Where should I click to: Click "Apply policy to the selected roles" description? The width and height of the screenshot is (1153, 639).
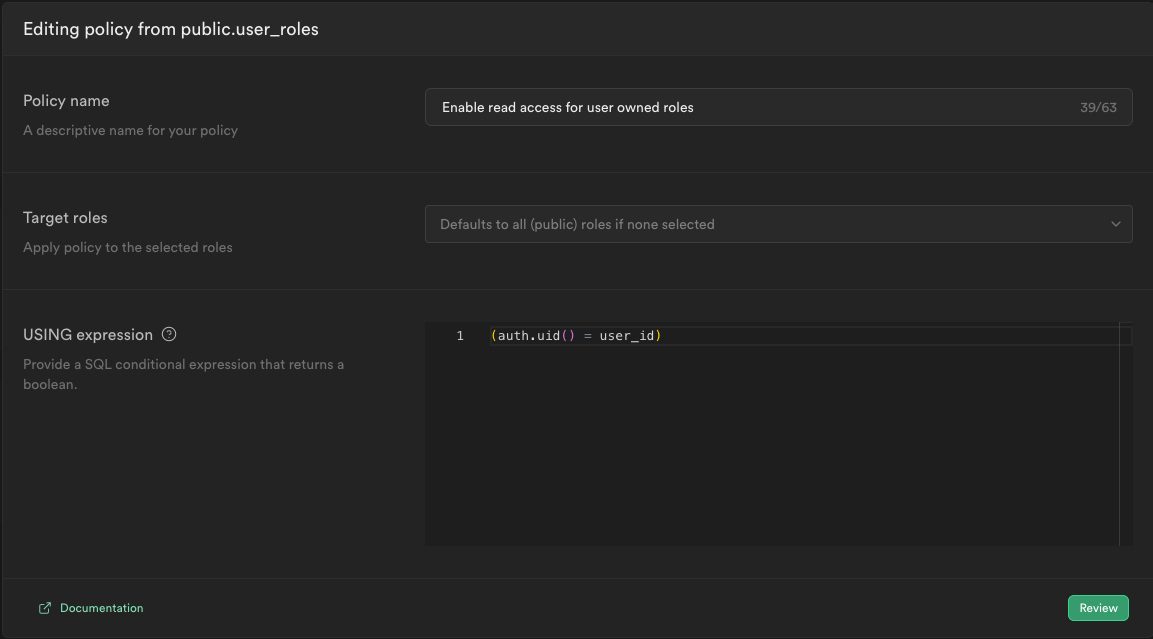point(127,248)
